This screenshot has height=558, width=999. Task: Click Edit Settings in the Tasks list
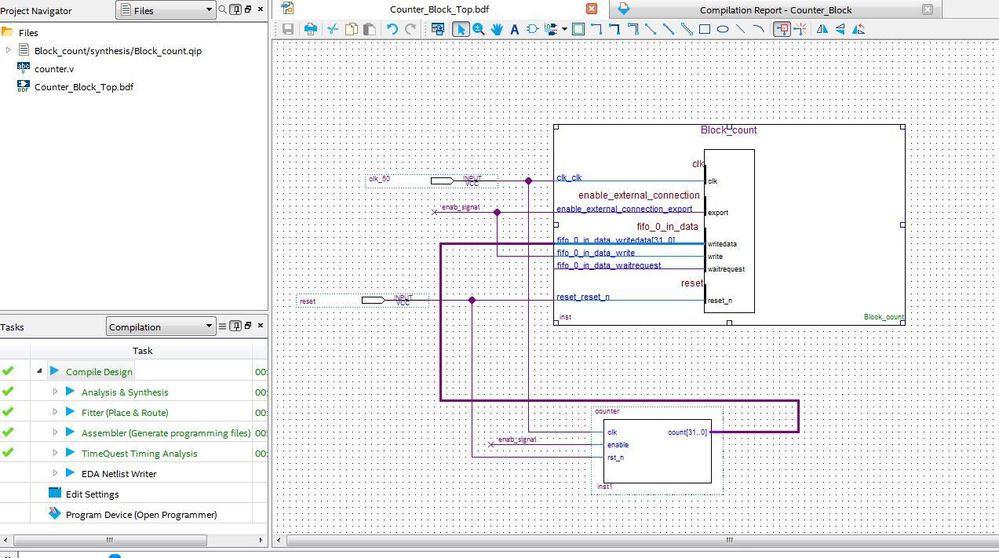[92, 494]
